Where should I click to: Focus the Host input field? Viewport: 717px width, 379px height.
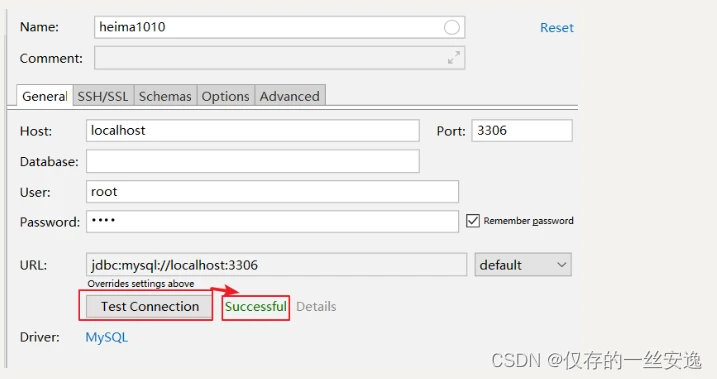point(252,131)
